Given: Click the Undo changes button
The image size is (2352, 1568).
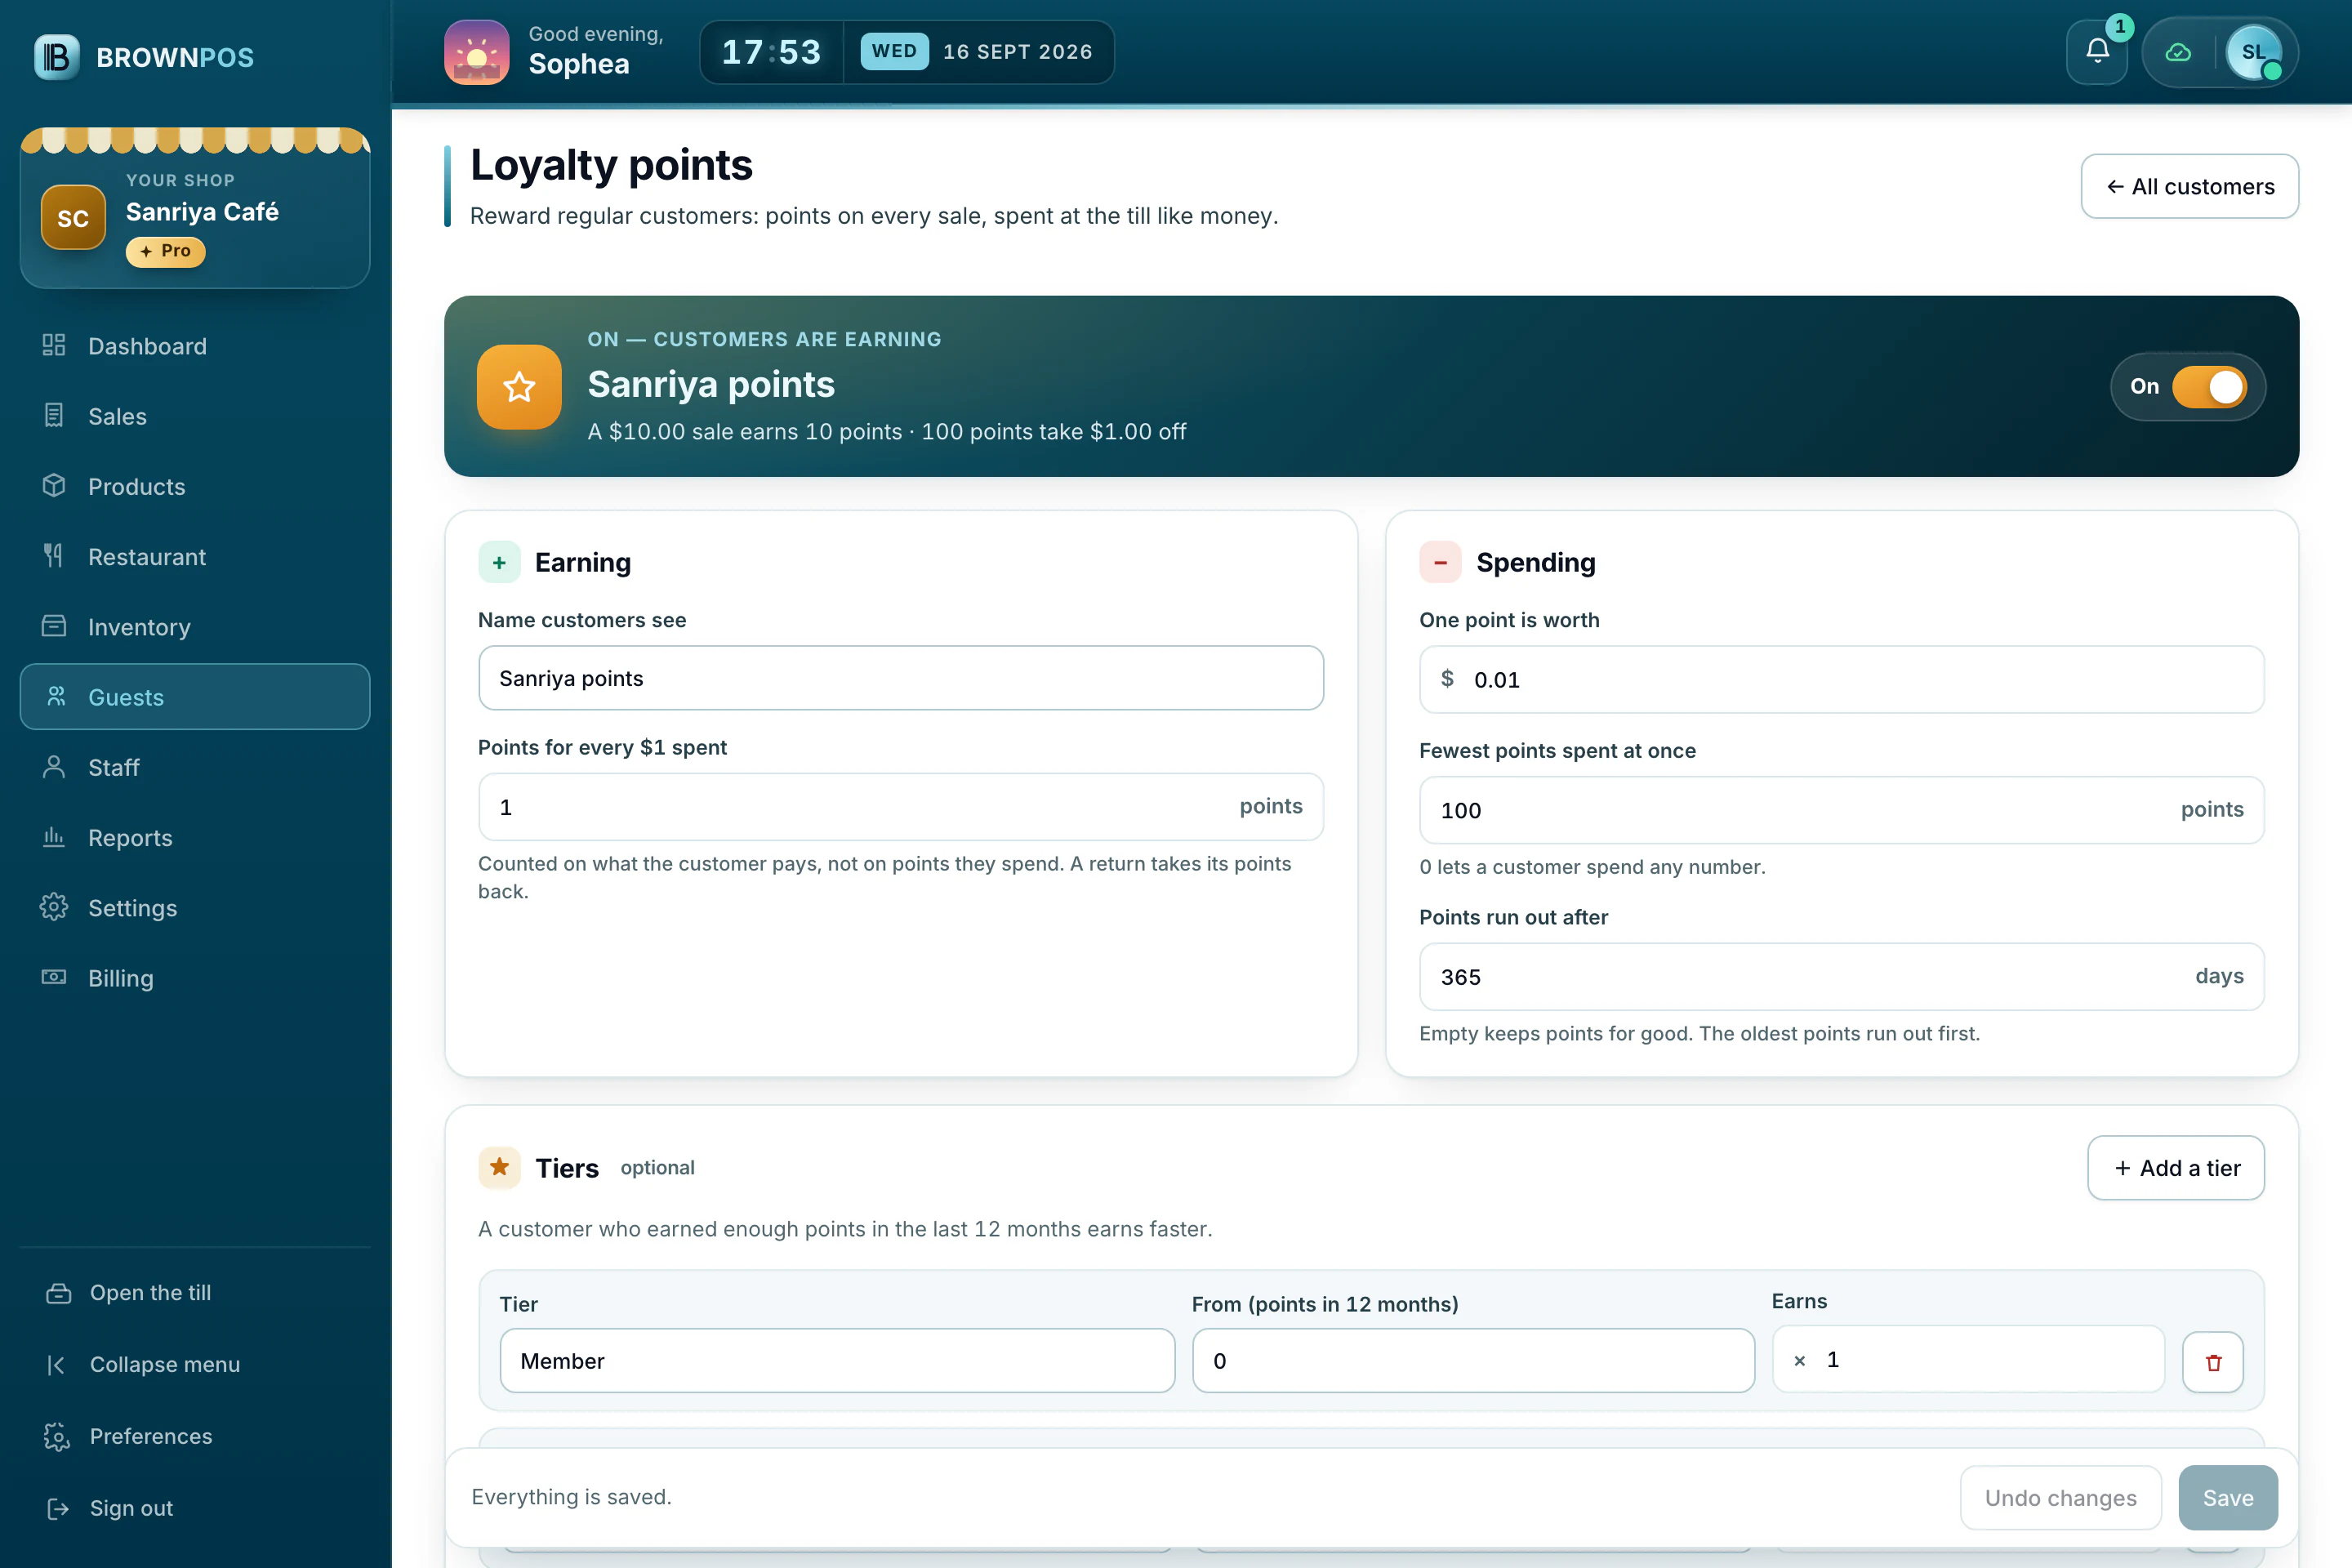Looking at the screenshot, I should 2060,1498.
